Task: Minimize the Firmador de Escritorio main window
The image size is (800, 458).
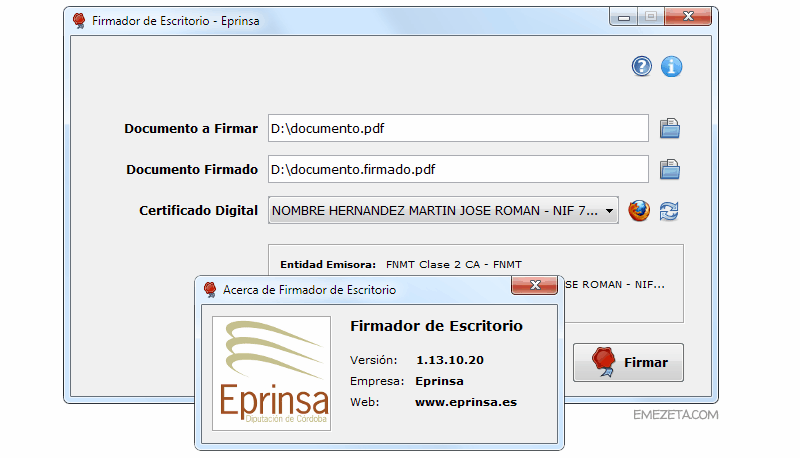Action: coord(623,17)
